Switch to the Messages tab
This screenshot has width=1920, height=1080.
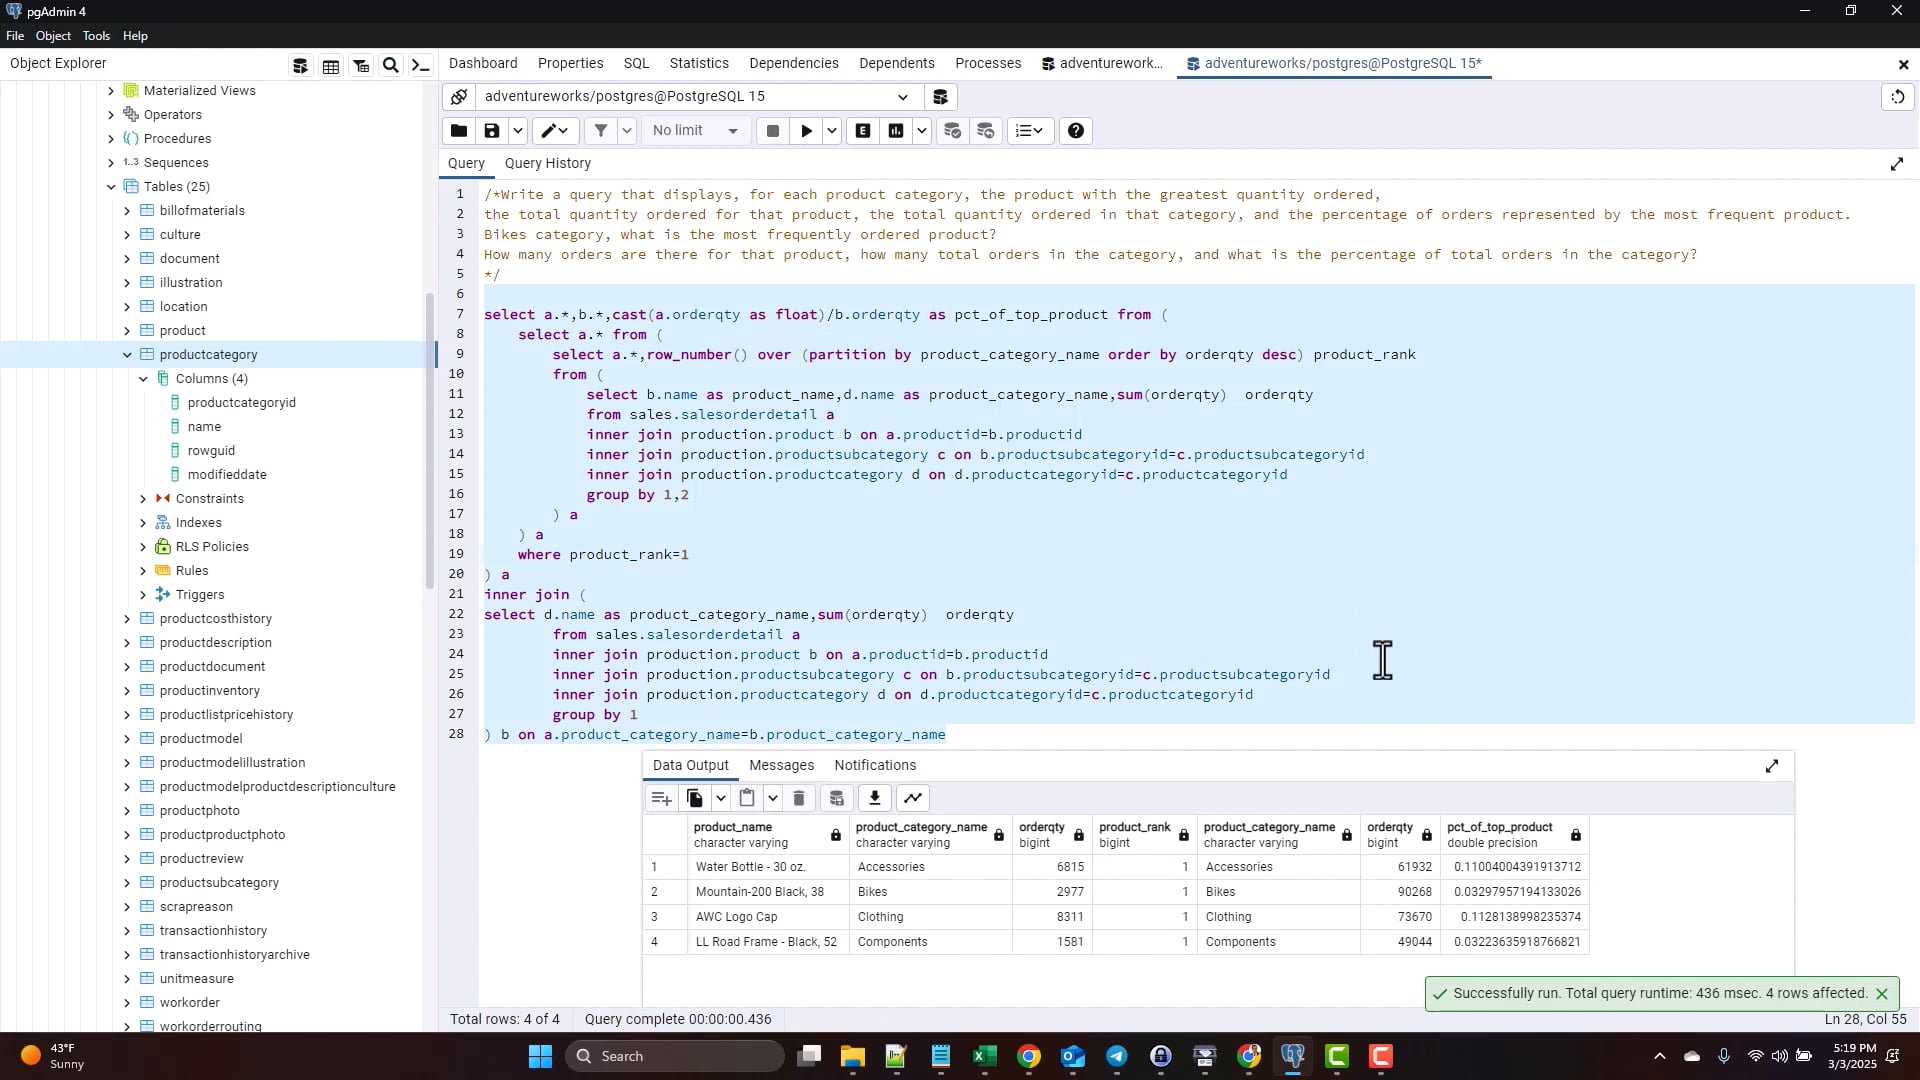tap(781, 766)
